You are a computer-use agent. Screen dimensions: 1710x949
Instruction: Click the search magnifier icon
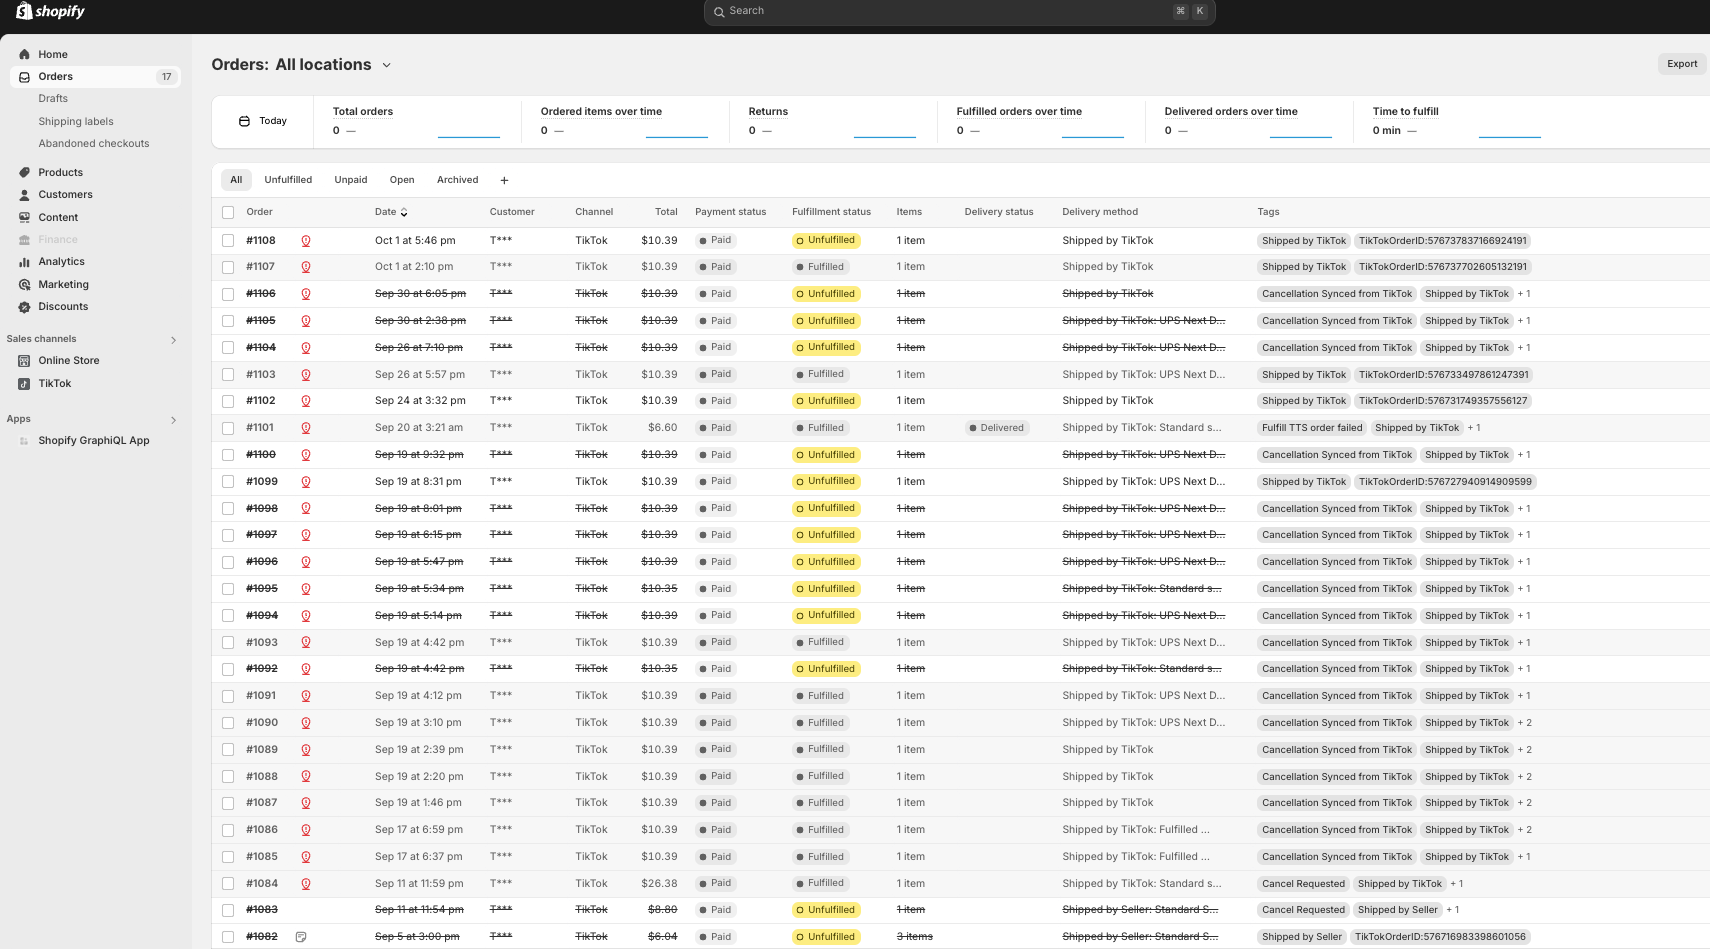719,11
